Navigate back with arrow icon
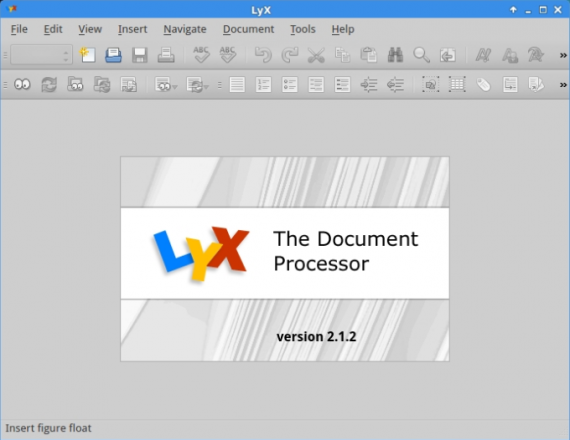 point(448,55)
